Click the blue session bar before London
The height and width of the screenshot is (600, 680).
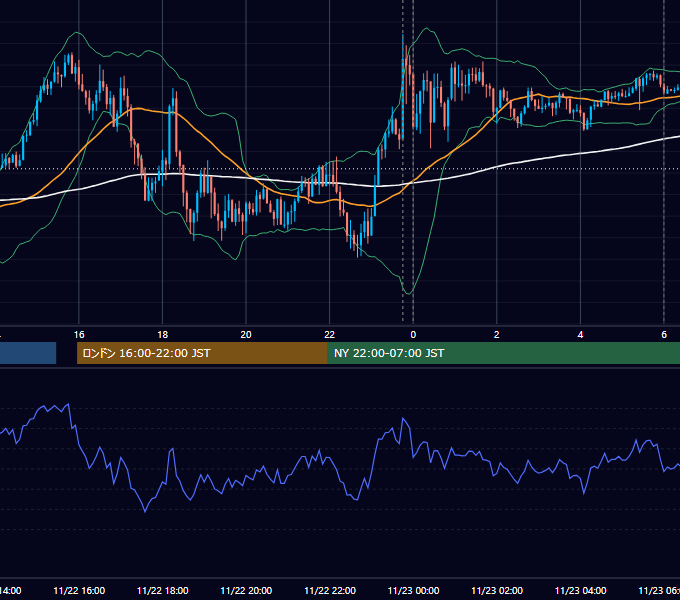pos(28,353)
